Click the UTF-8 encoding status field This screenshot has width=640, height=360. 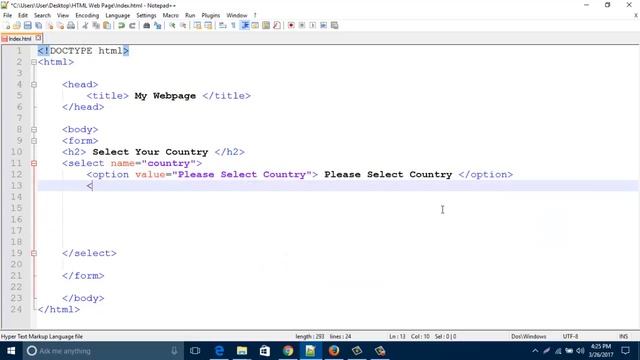coord(570,336)
